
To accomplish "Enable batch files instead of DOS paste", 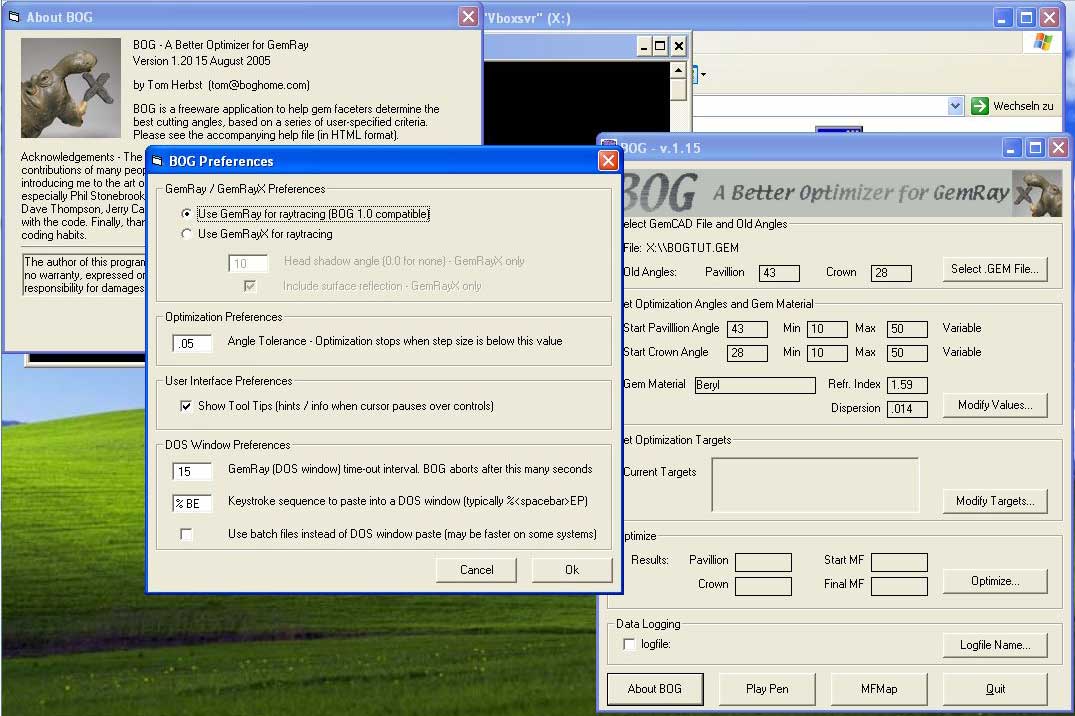I will click(x=186, y=534).
